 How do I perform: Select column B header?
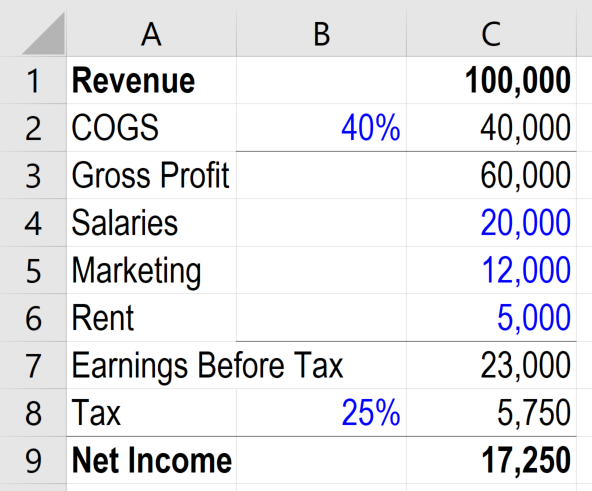[x=321, y=33]
